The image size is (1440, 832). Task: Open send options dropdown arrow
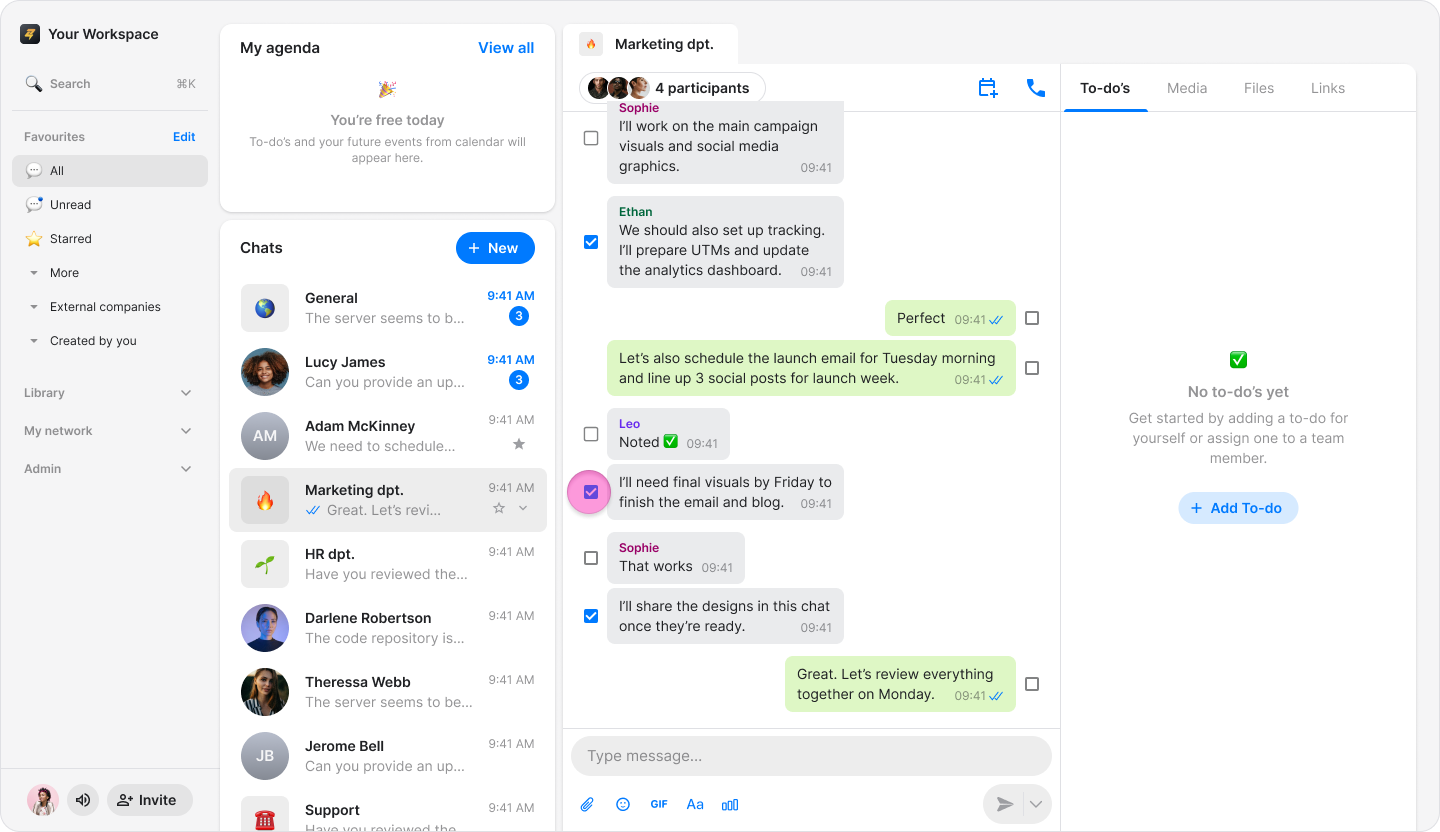[x=1036, y=804]
